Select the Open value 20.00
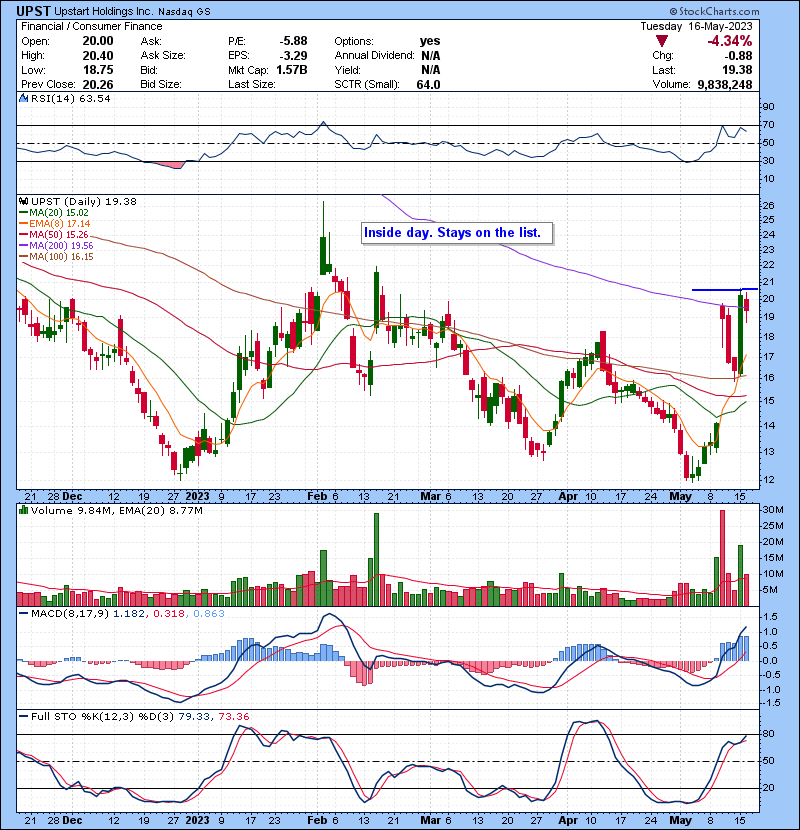This screenshot has width=800, height=830. [x=98, y=41]
